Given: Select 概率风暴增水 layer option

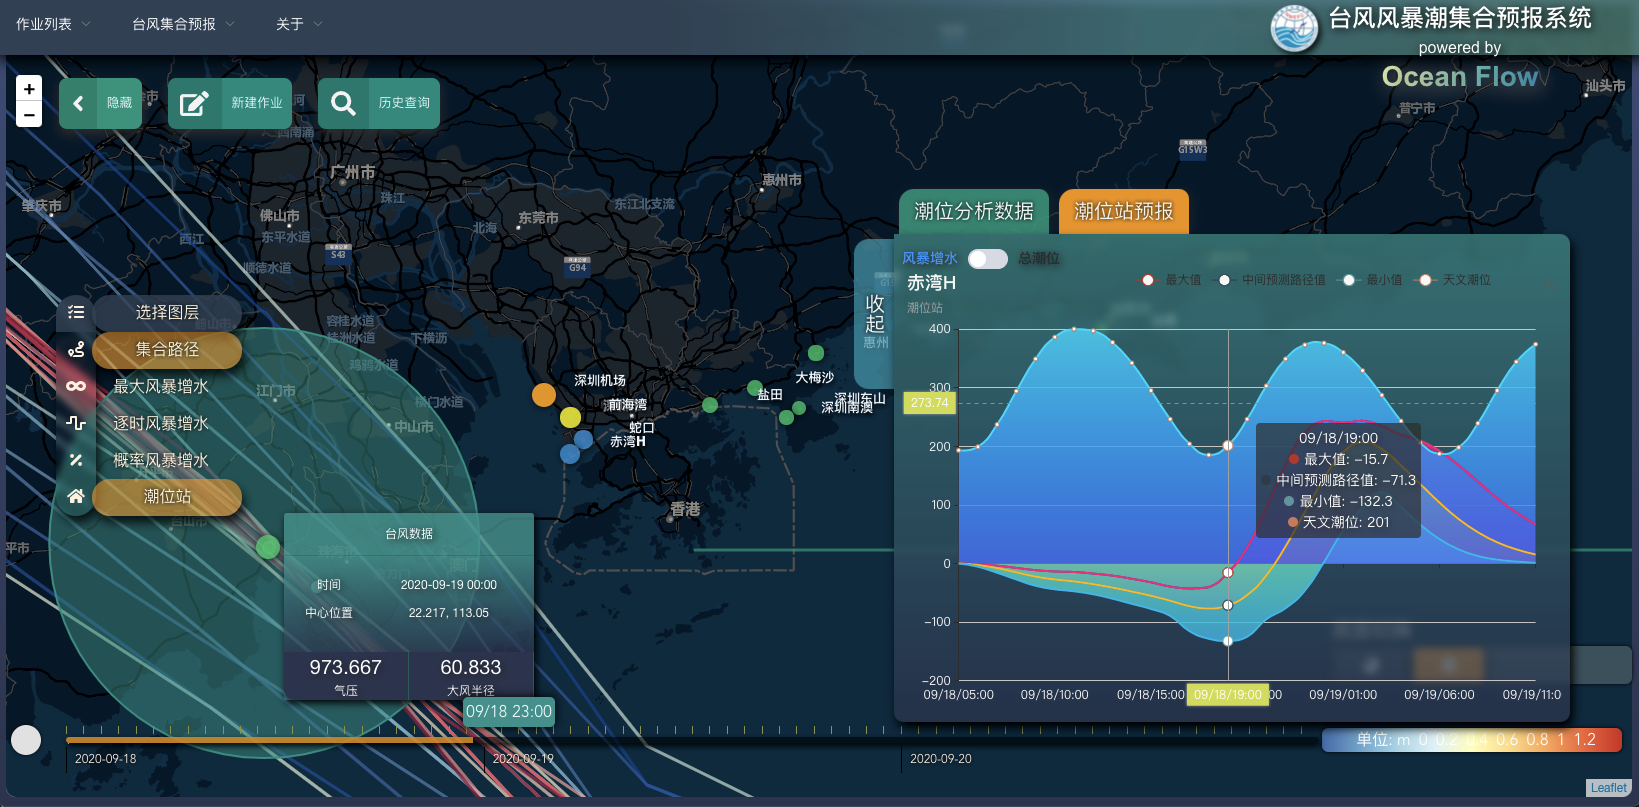Looking at the screenshot, I should (x=161, y=460).
